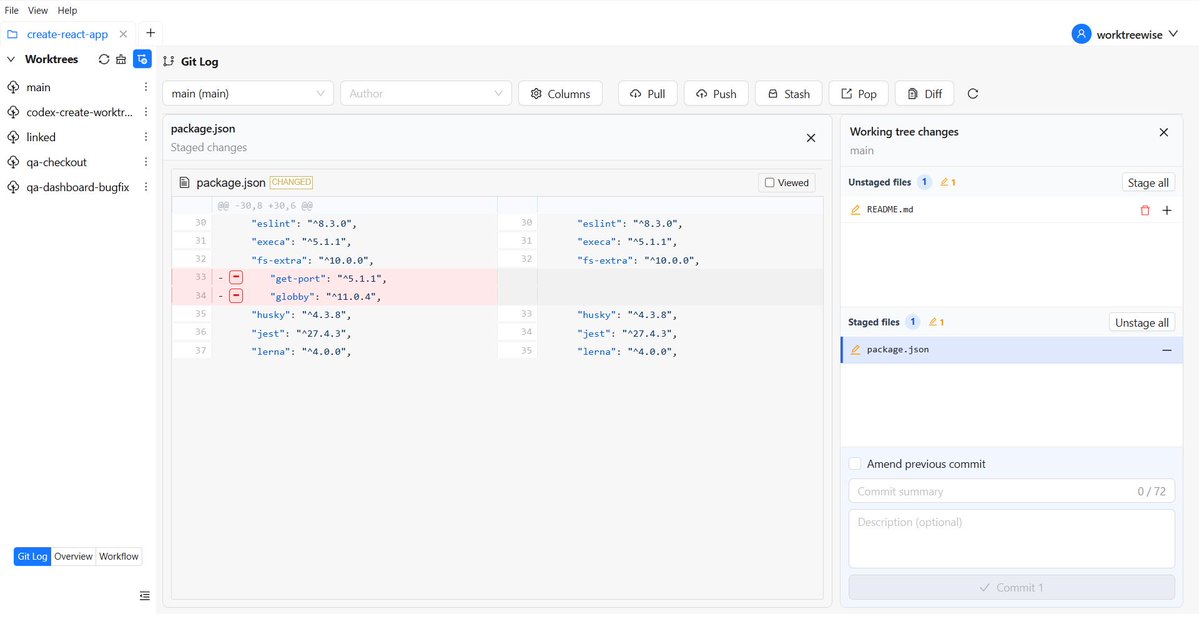The height and width of the screenshot is (619, 1199).
Task: Select the linked worktree
Action: [x=41, y=137]
